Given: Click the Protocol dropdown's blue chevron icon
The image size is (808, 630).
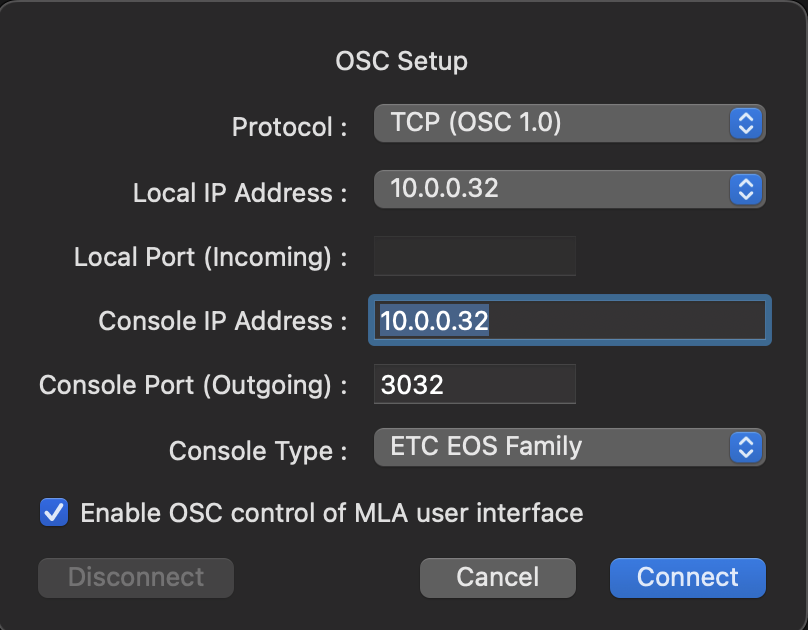Looking at the screenshot, I should (744, 124).
